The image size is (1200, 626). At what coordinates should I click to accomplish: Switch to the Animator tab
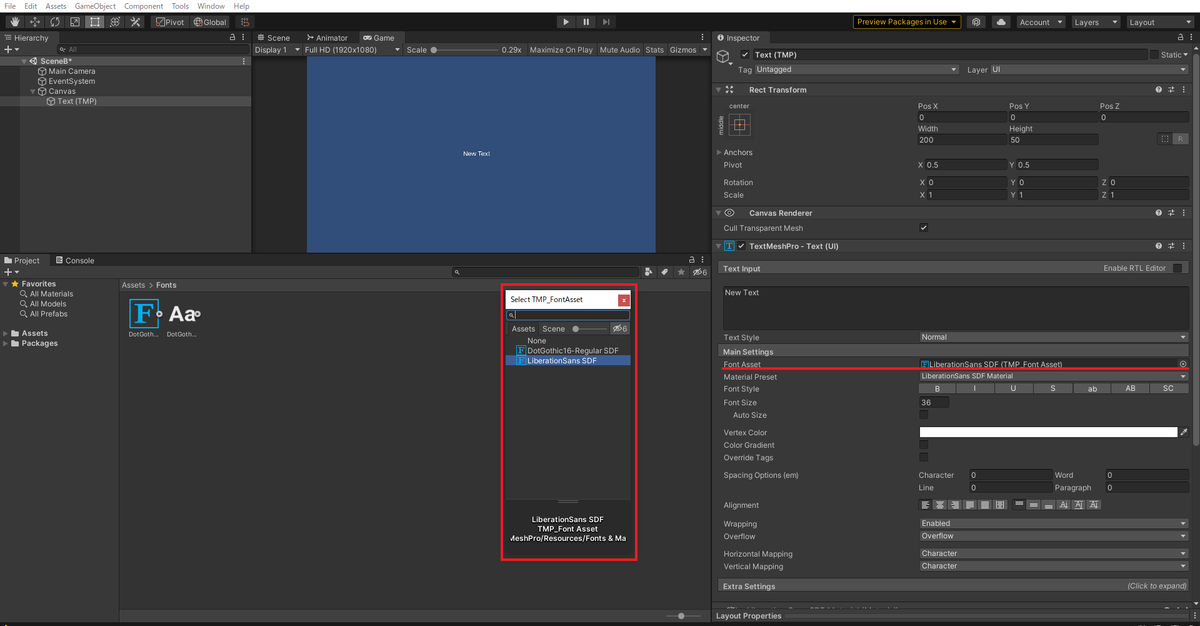point(326,38)
